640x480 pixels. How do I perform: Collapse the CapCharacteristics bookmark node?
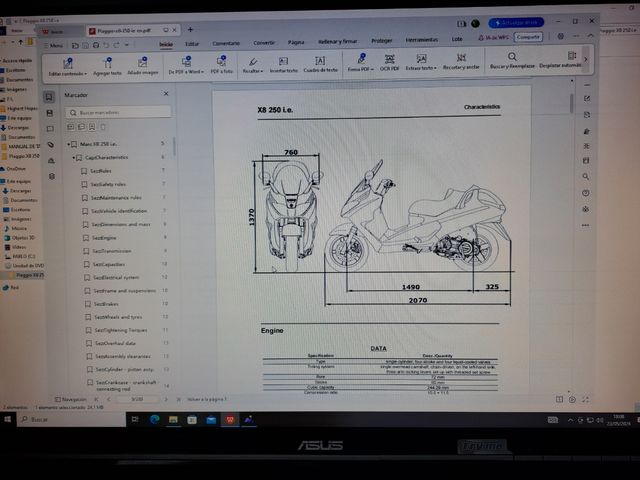pyautogui.click(x=78, y=158)
